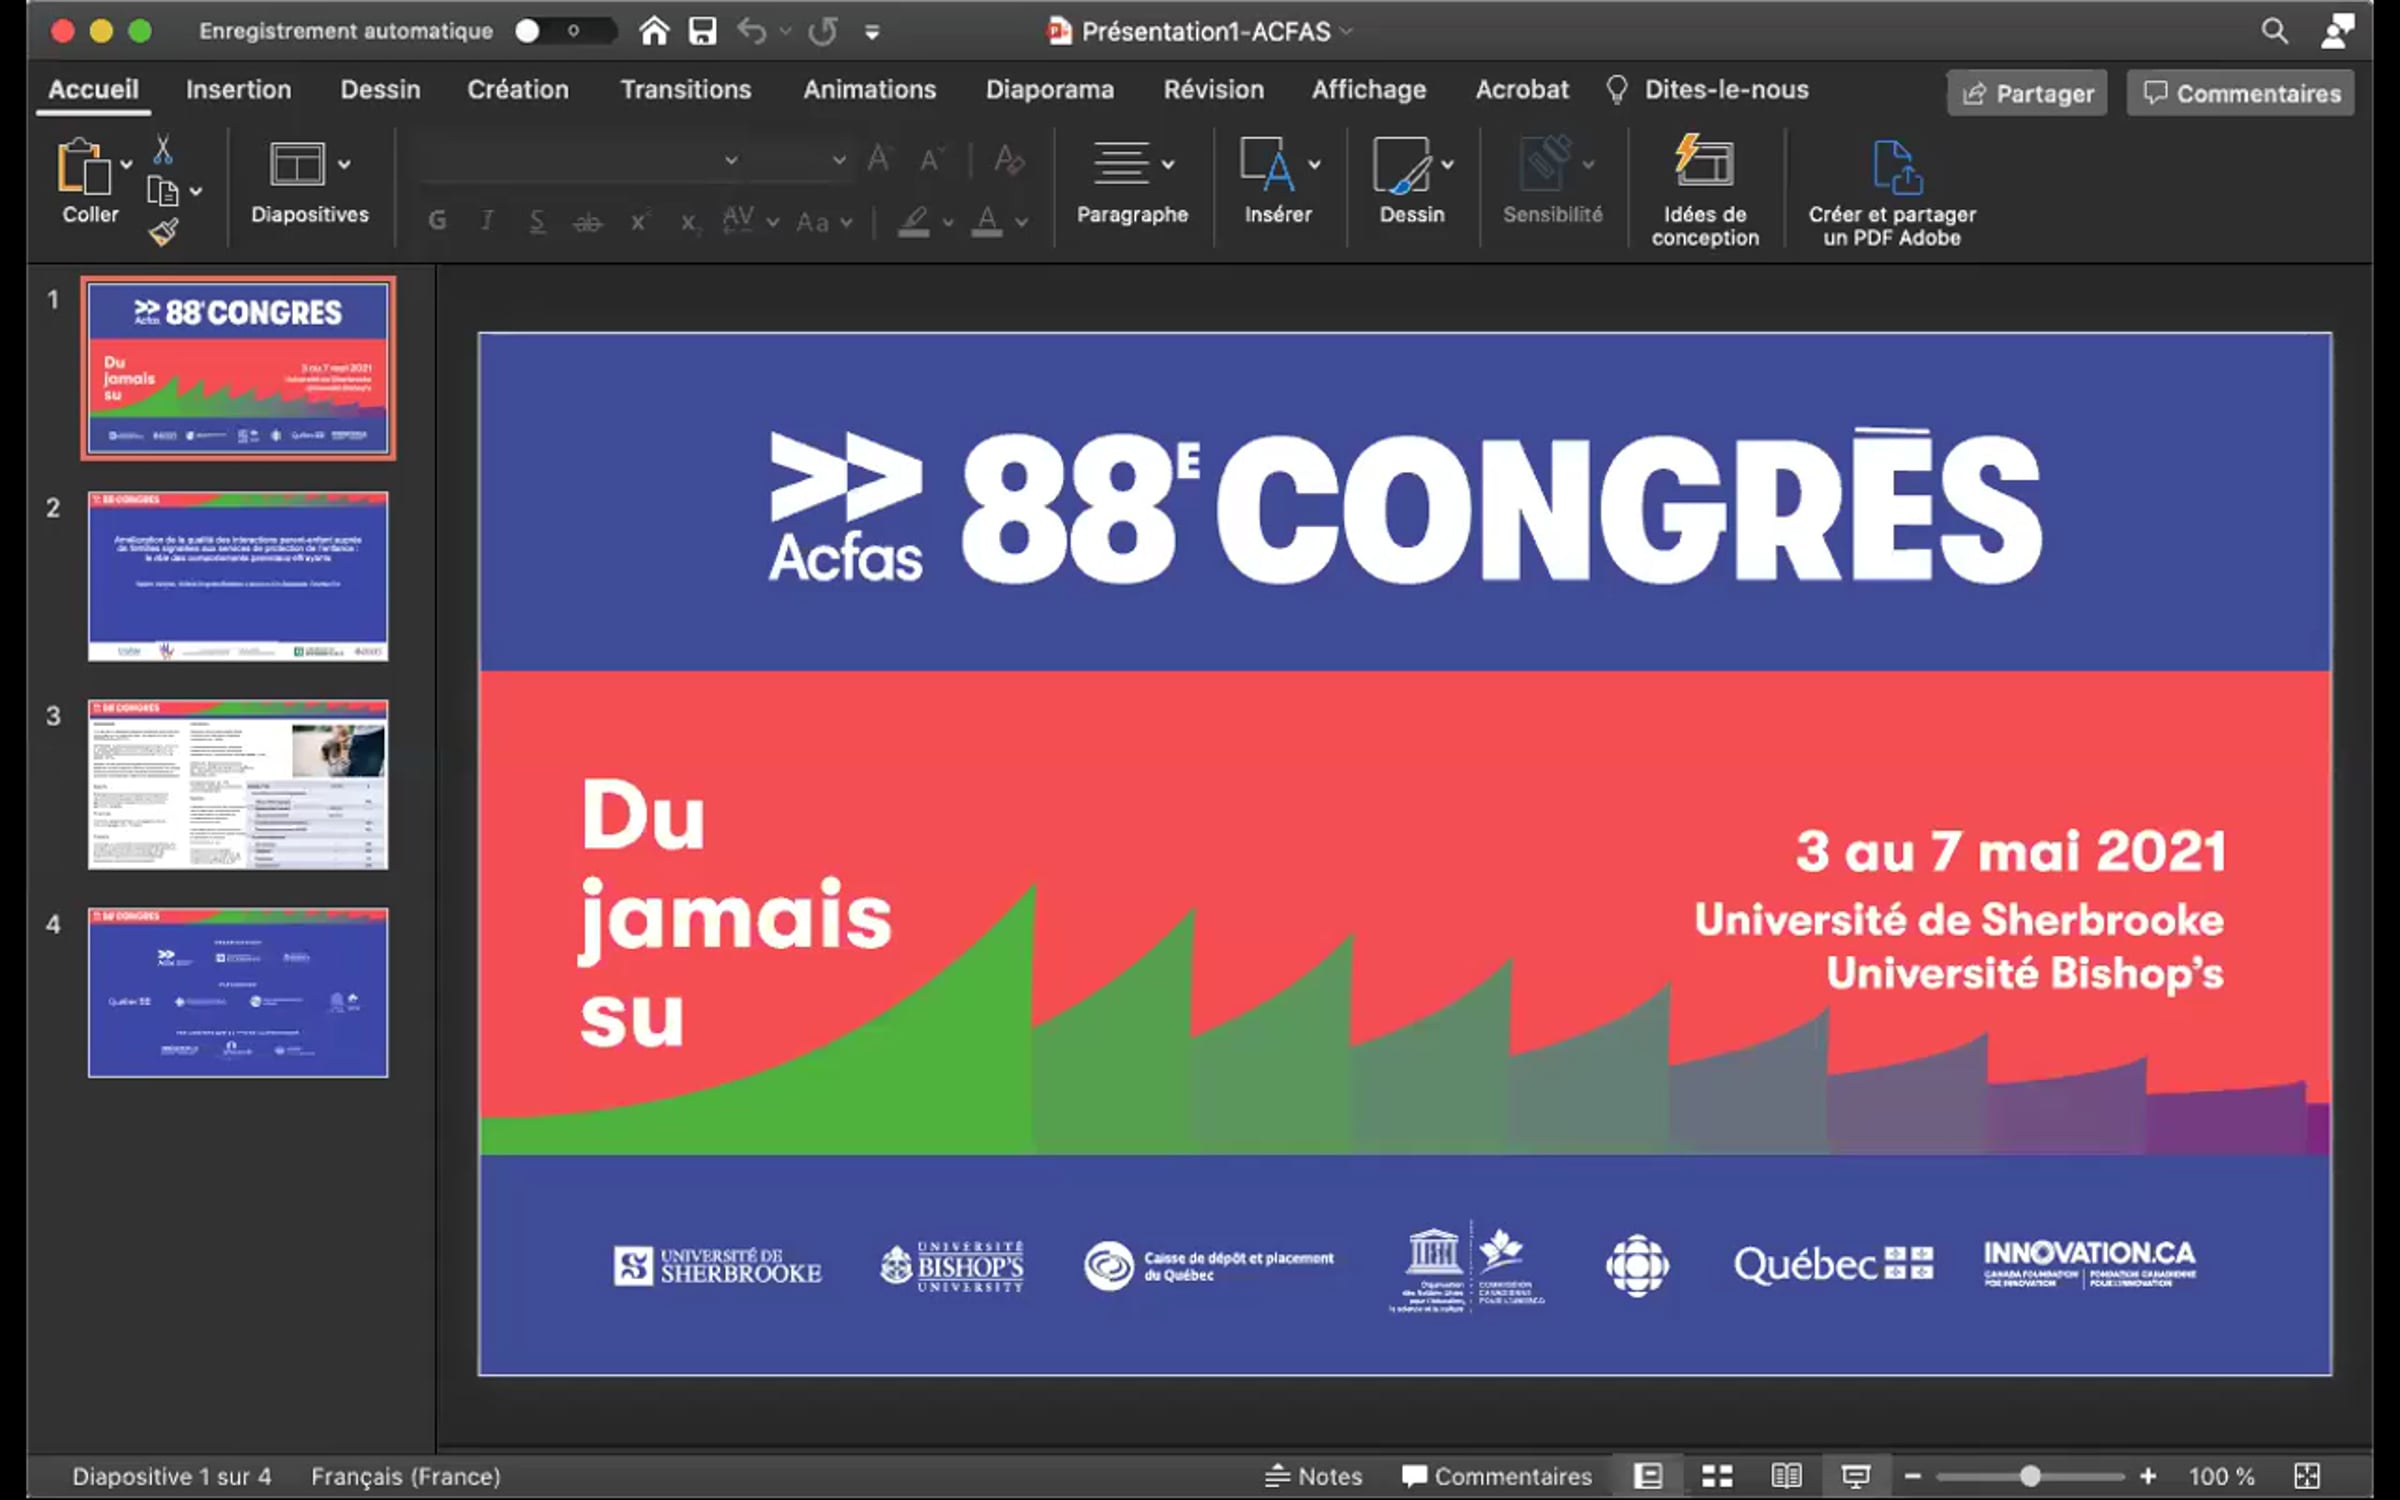Screen dimensions: 2400x1500
Task: Open the Diaporama tab
Action: click(1050, 89)
